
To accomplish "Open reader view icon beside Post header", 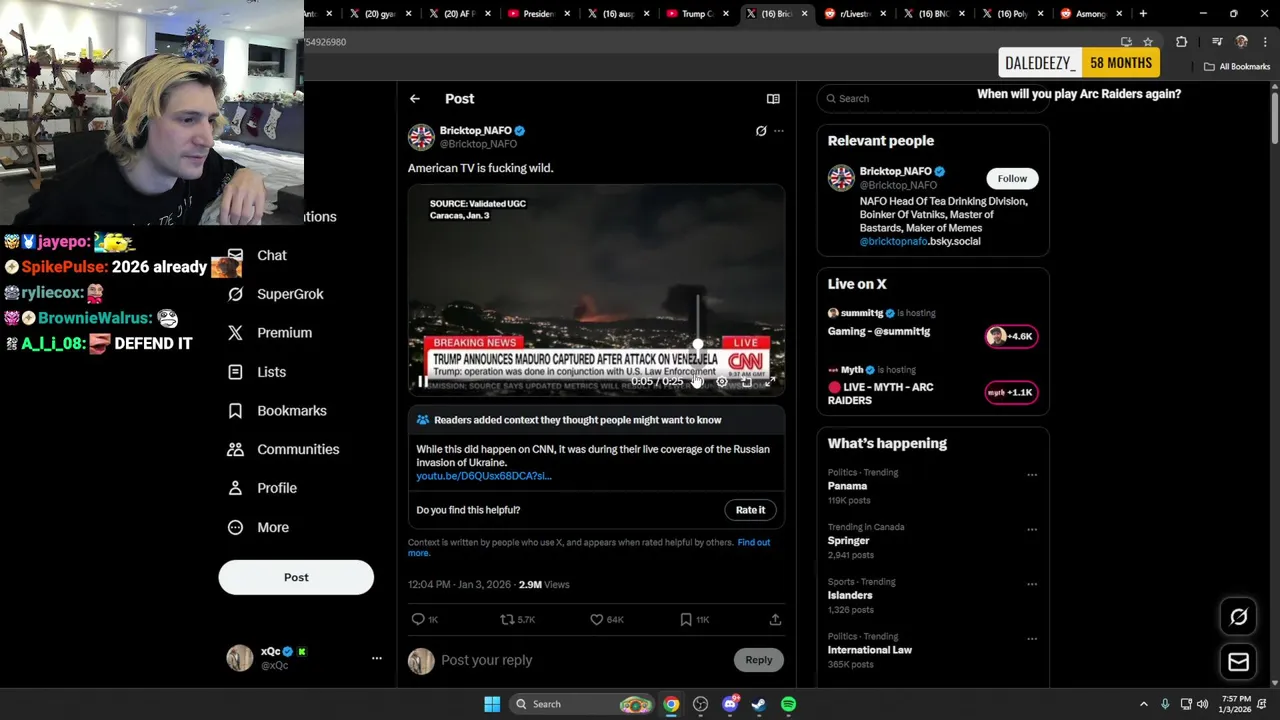I will coord(773,99).
